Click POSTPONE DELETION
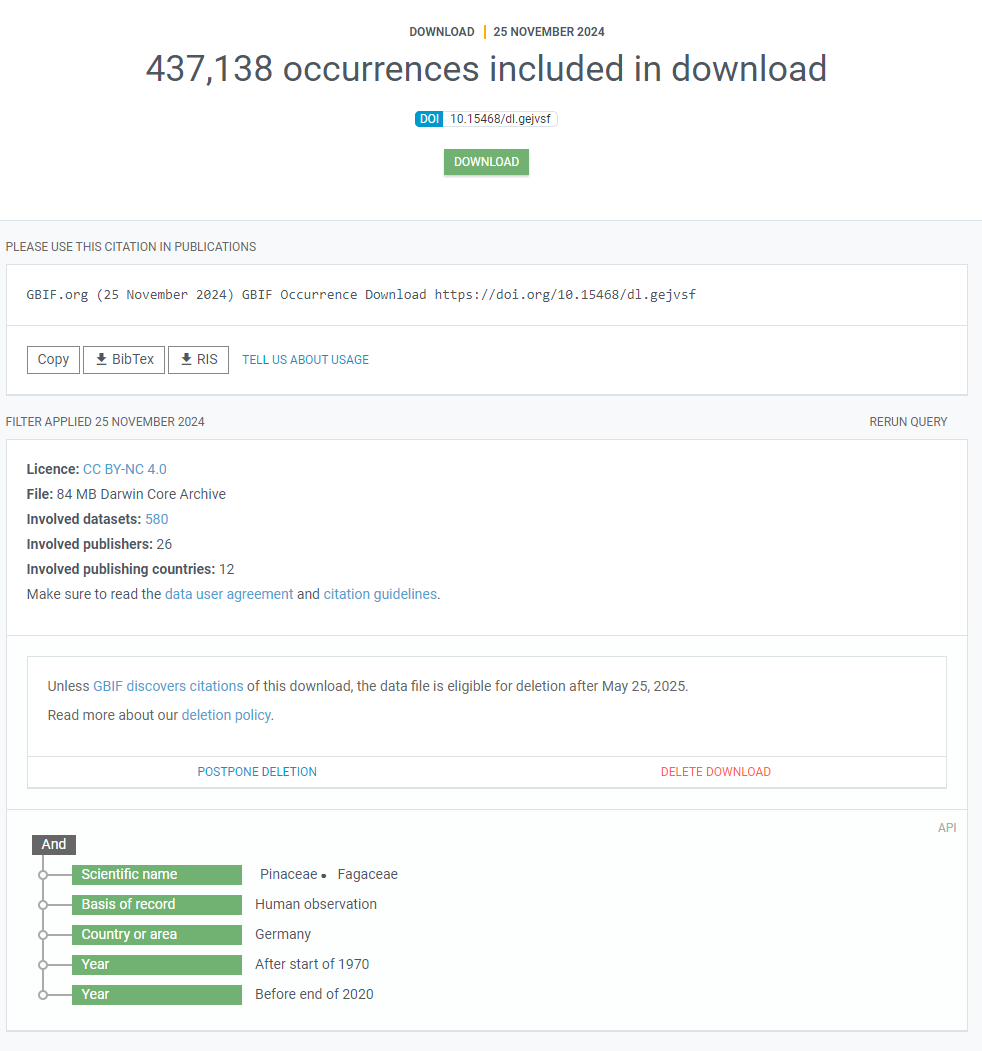The image size is (982, 1051). [257, 772]
